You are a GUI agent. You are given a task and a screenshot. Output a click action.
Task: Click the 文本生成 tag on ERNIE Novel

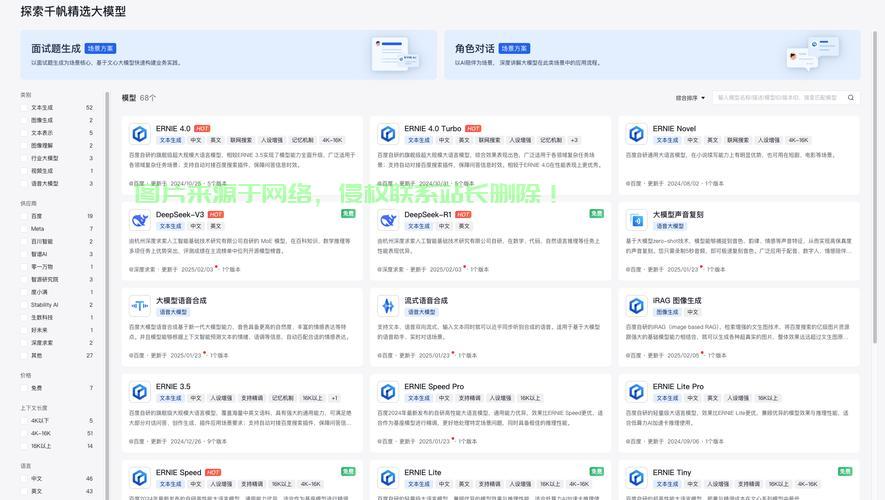coord(667,140)
